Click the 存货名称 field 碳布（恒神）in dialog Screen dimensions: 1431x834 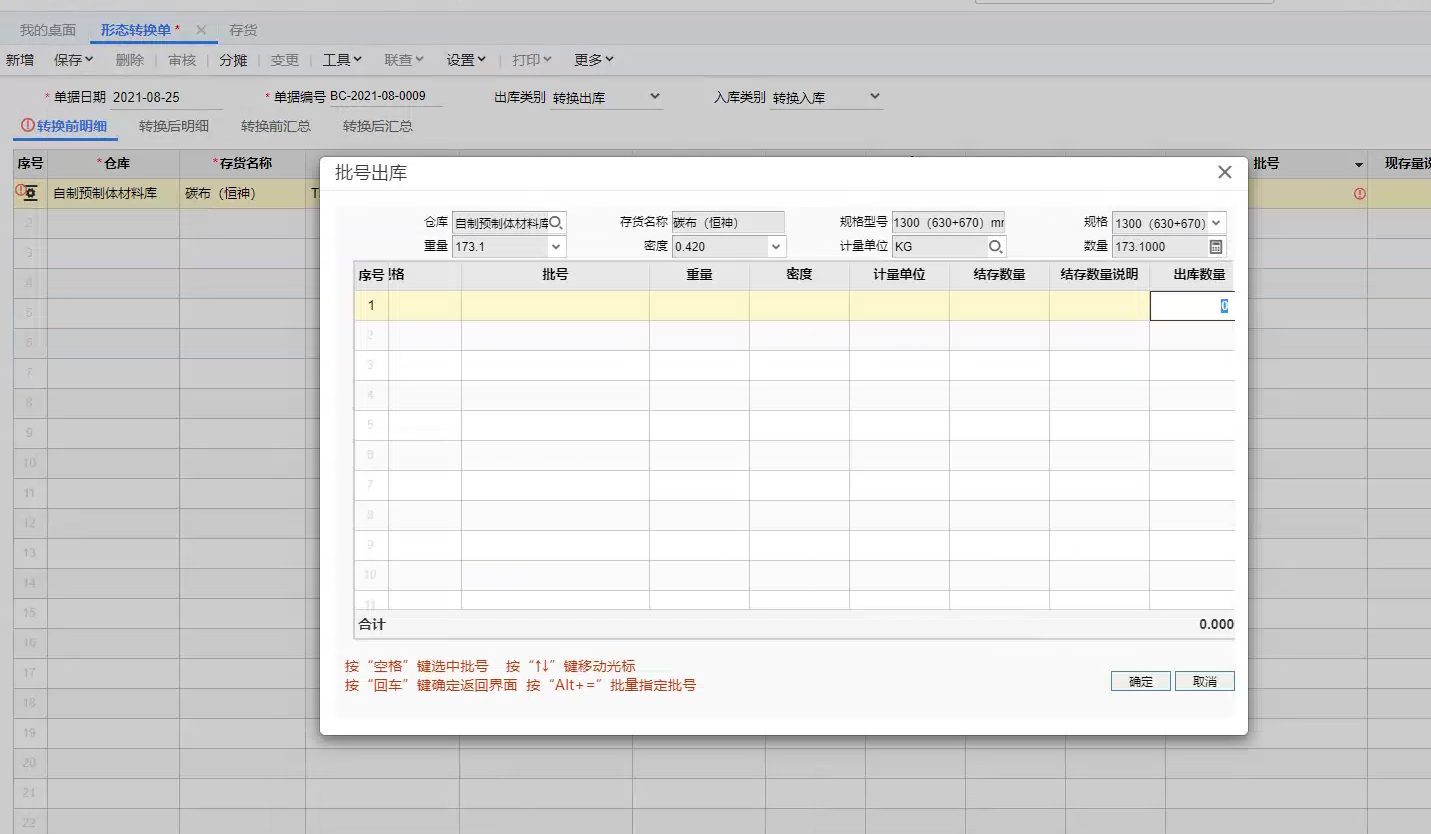pos(728,222)
